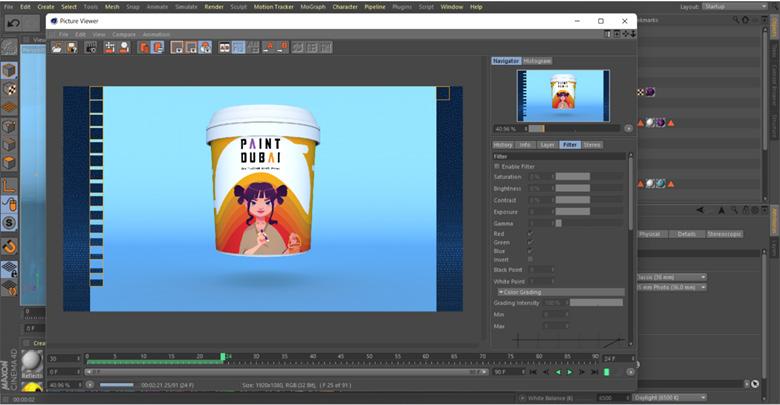Click the Navigator zoom slider
This screenshot has height=405, width=780.
click(574, 128)
